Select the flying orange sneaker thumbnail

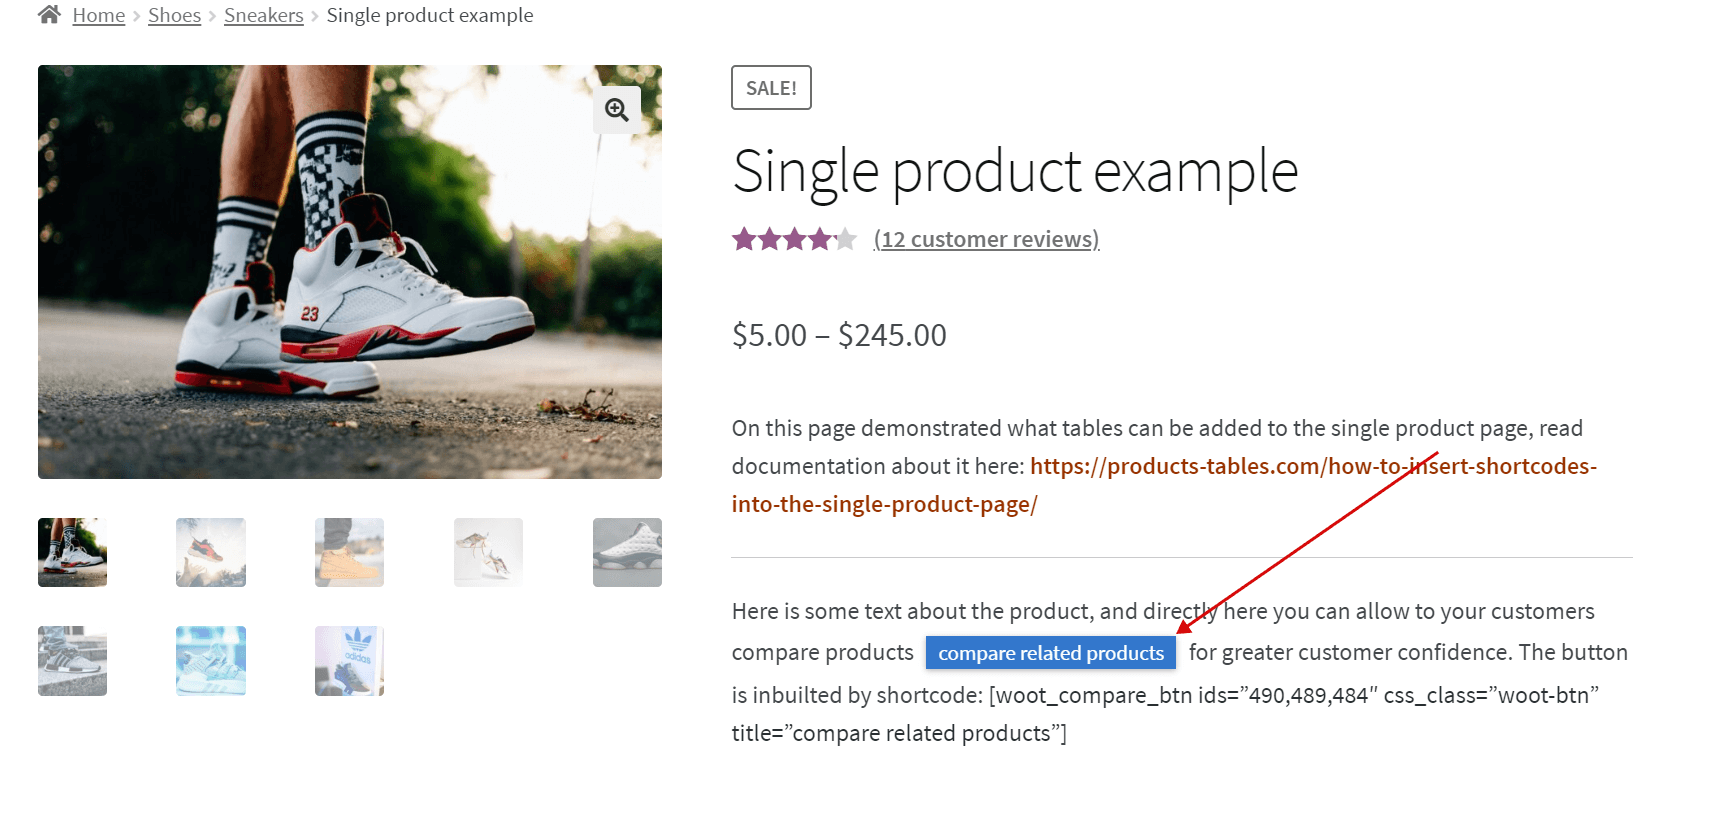pyautogui.click(x=211, y=552)
